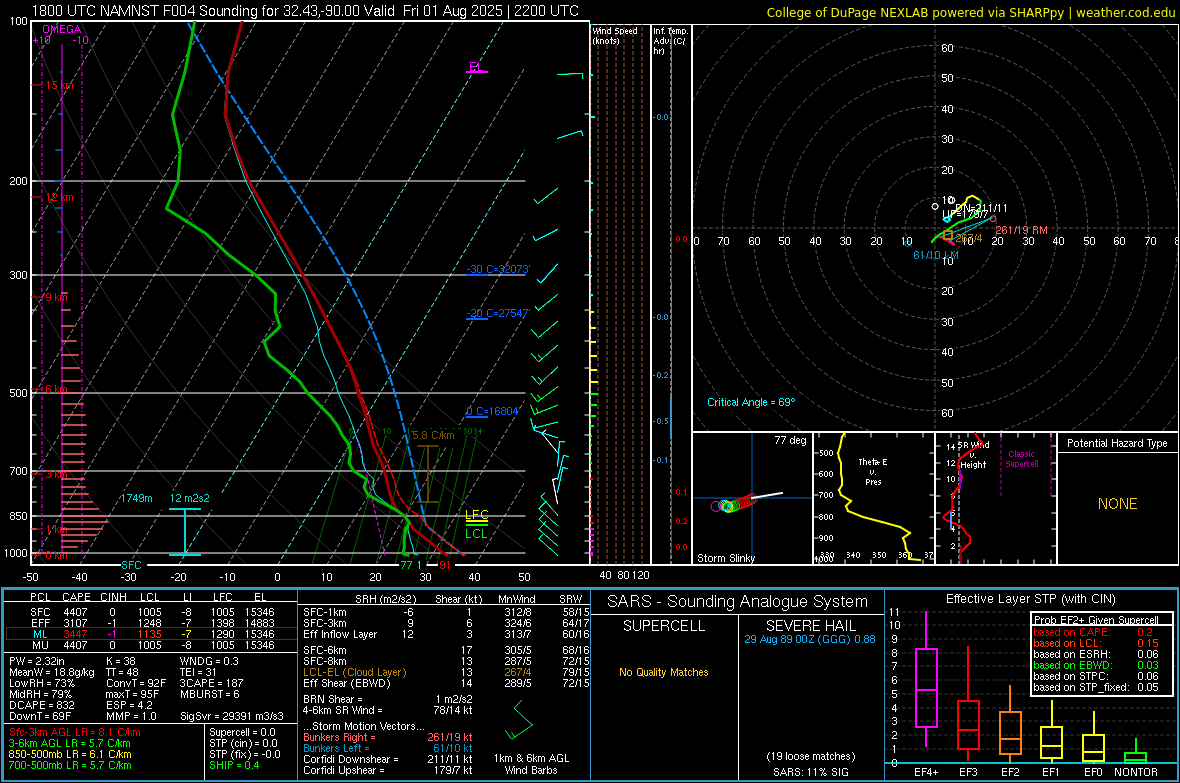The image size is (1180, 783).
Task: Click the '77 deg' slinky tilt value
Action: pyautogui.click(x=790, y=440)
